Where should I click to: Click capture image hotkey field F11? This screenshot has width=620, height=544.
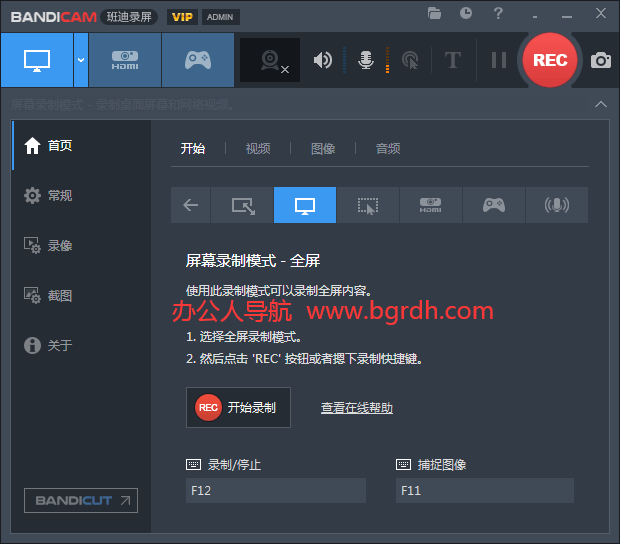click(x=485, y=491)
